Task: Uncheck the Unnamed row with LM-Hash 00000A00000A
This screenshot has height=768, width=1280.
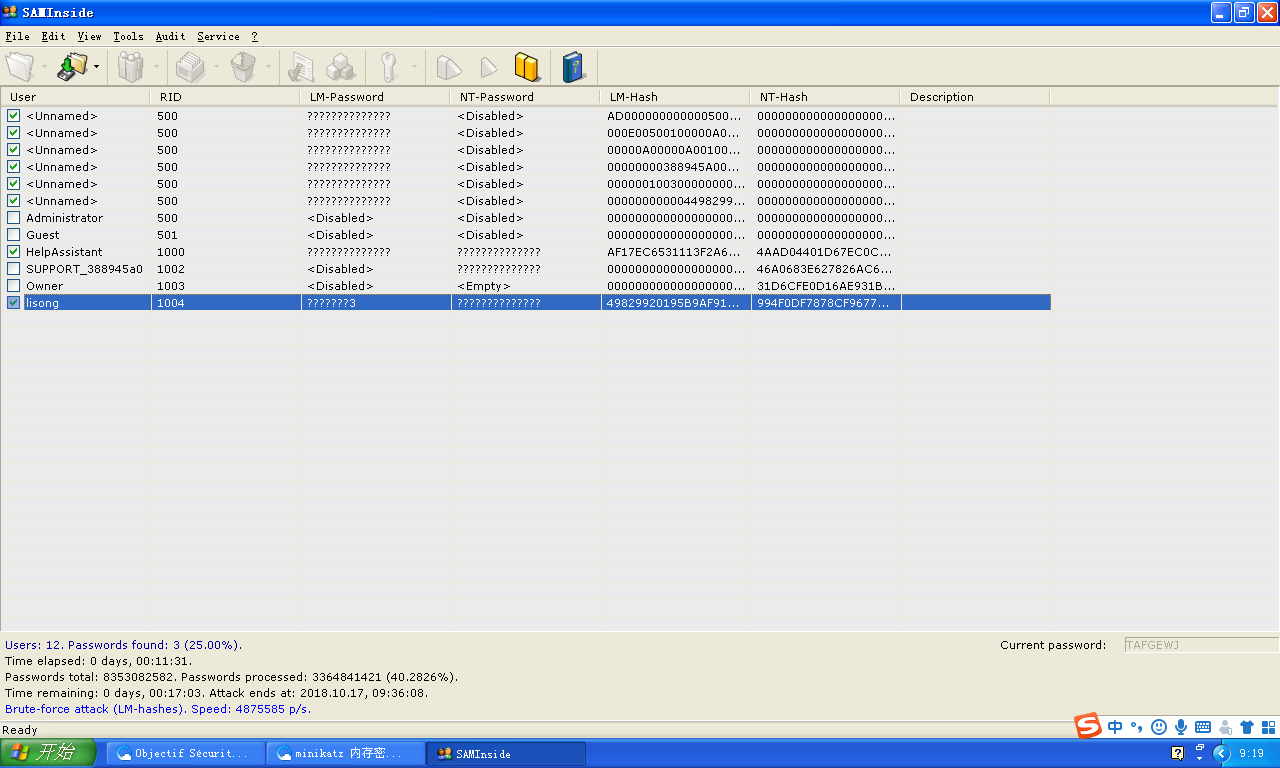Action: click(x=14, y=150)
